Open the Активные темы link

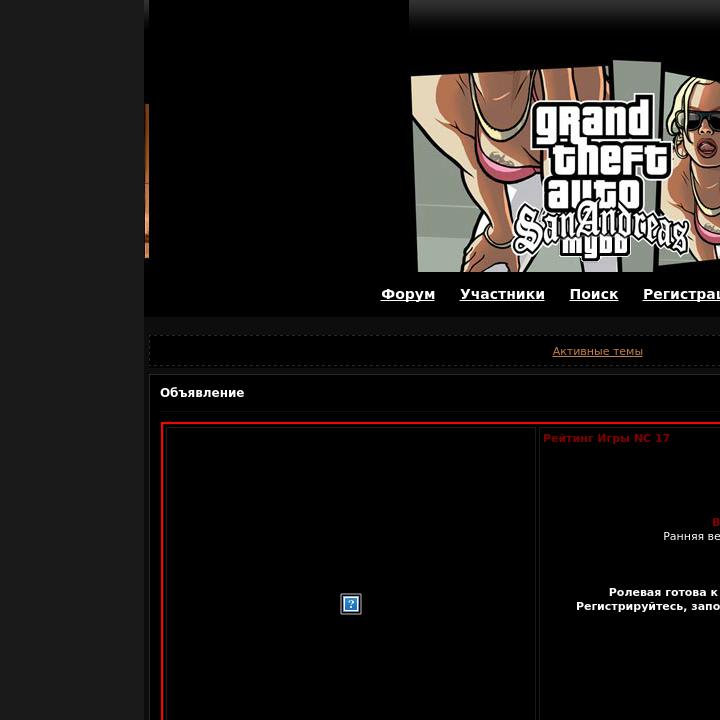pos(597,351)
